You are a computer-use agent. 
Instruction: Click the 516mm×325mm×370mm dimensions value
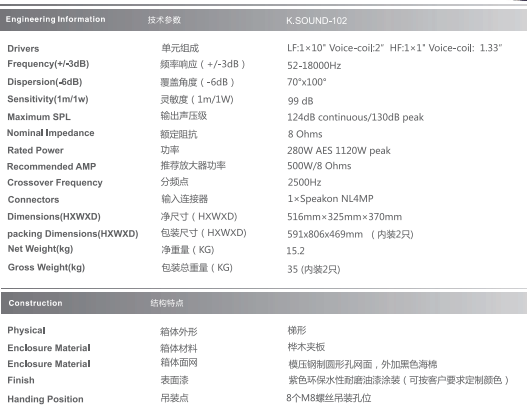344,217
